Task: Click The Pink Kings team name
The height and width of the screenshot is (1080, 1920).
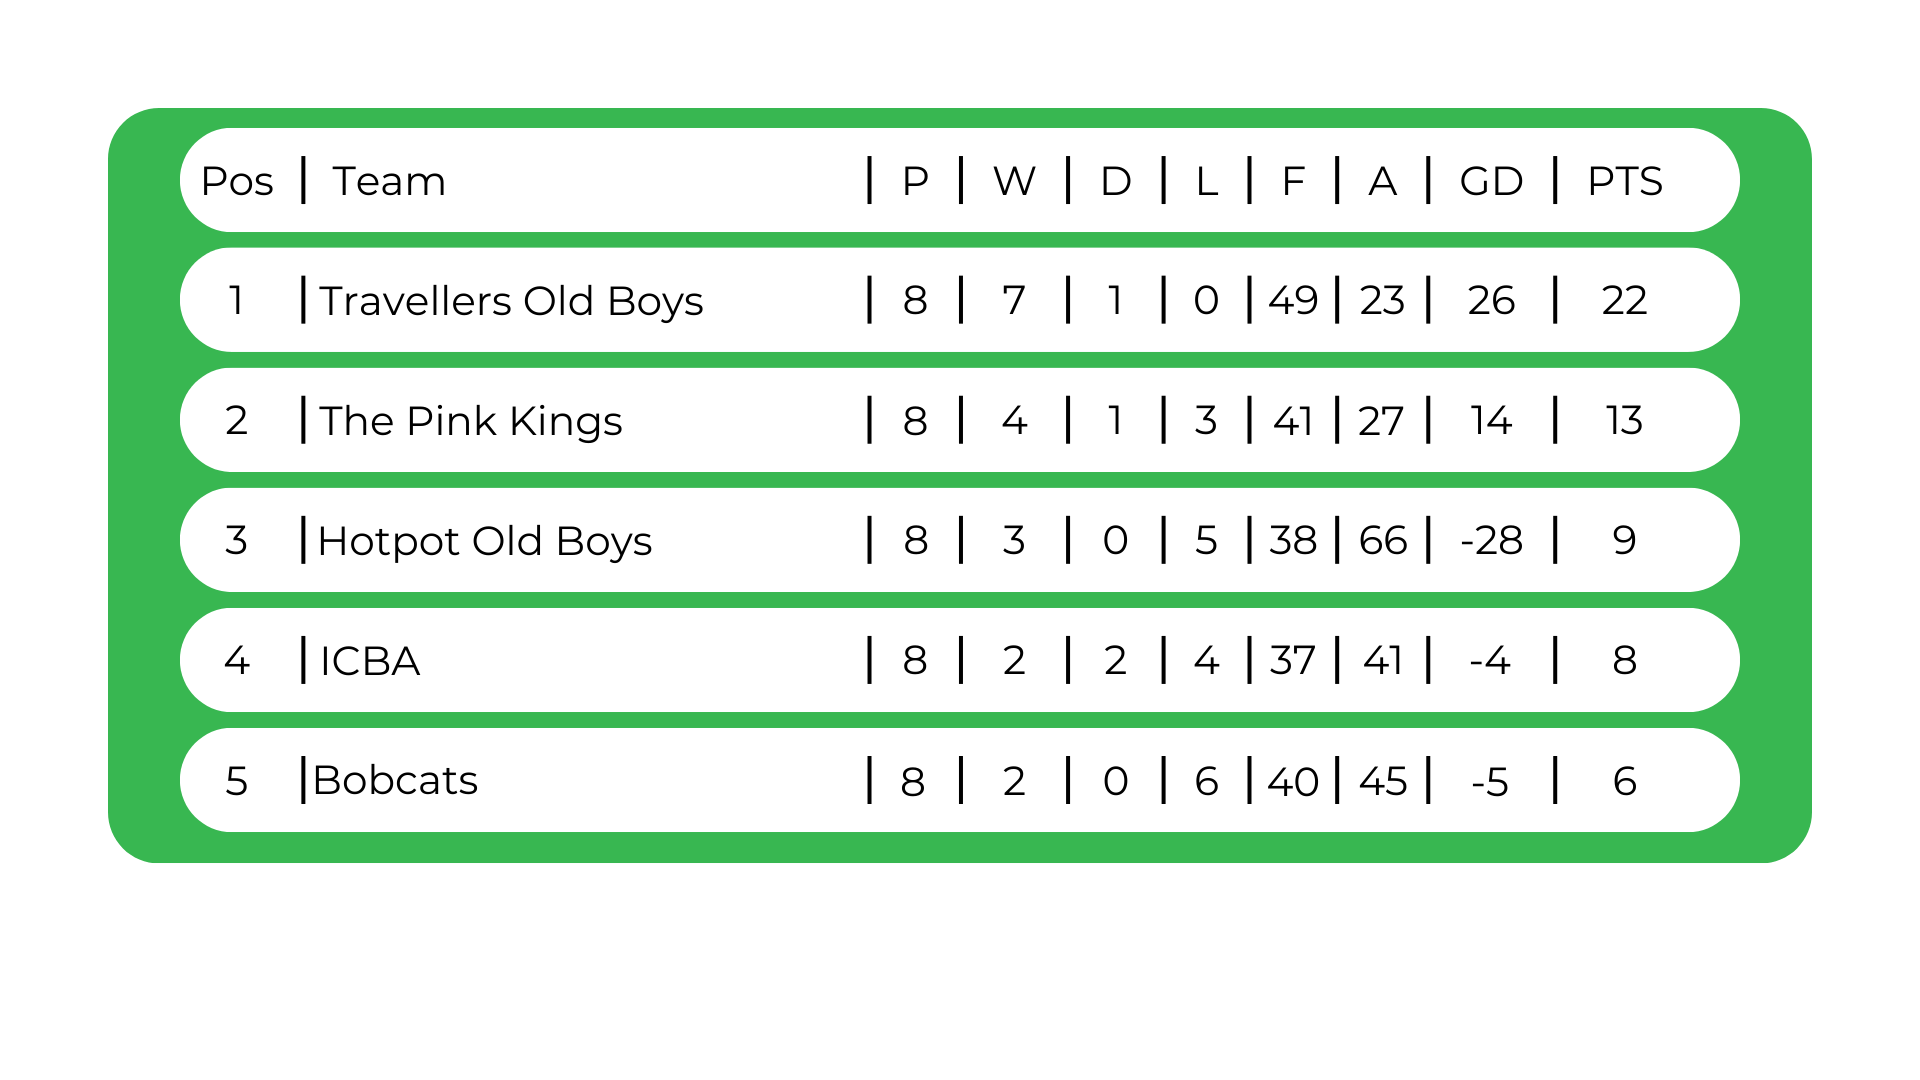Action: coord(470,421)
